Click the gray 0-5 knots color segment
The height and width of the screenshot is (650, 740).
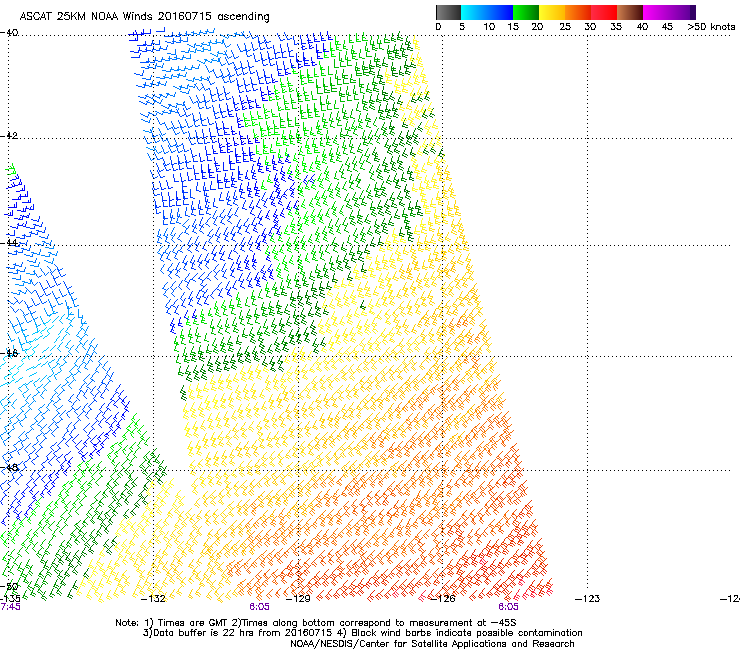tap(448, 12)
